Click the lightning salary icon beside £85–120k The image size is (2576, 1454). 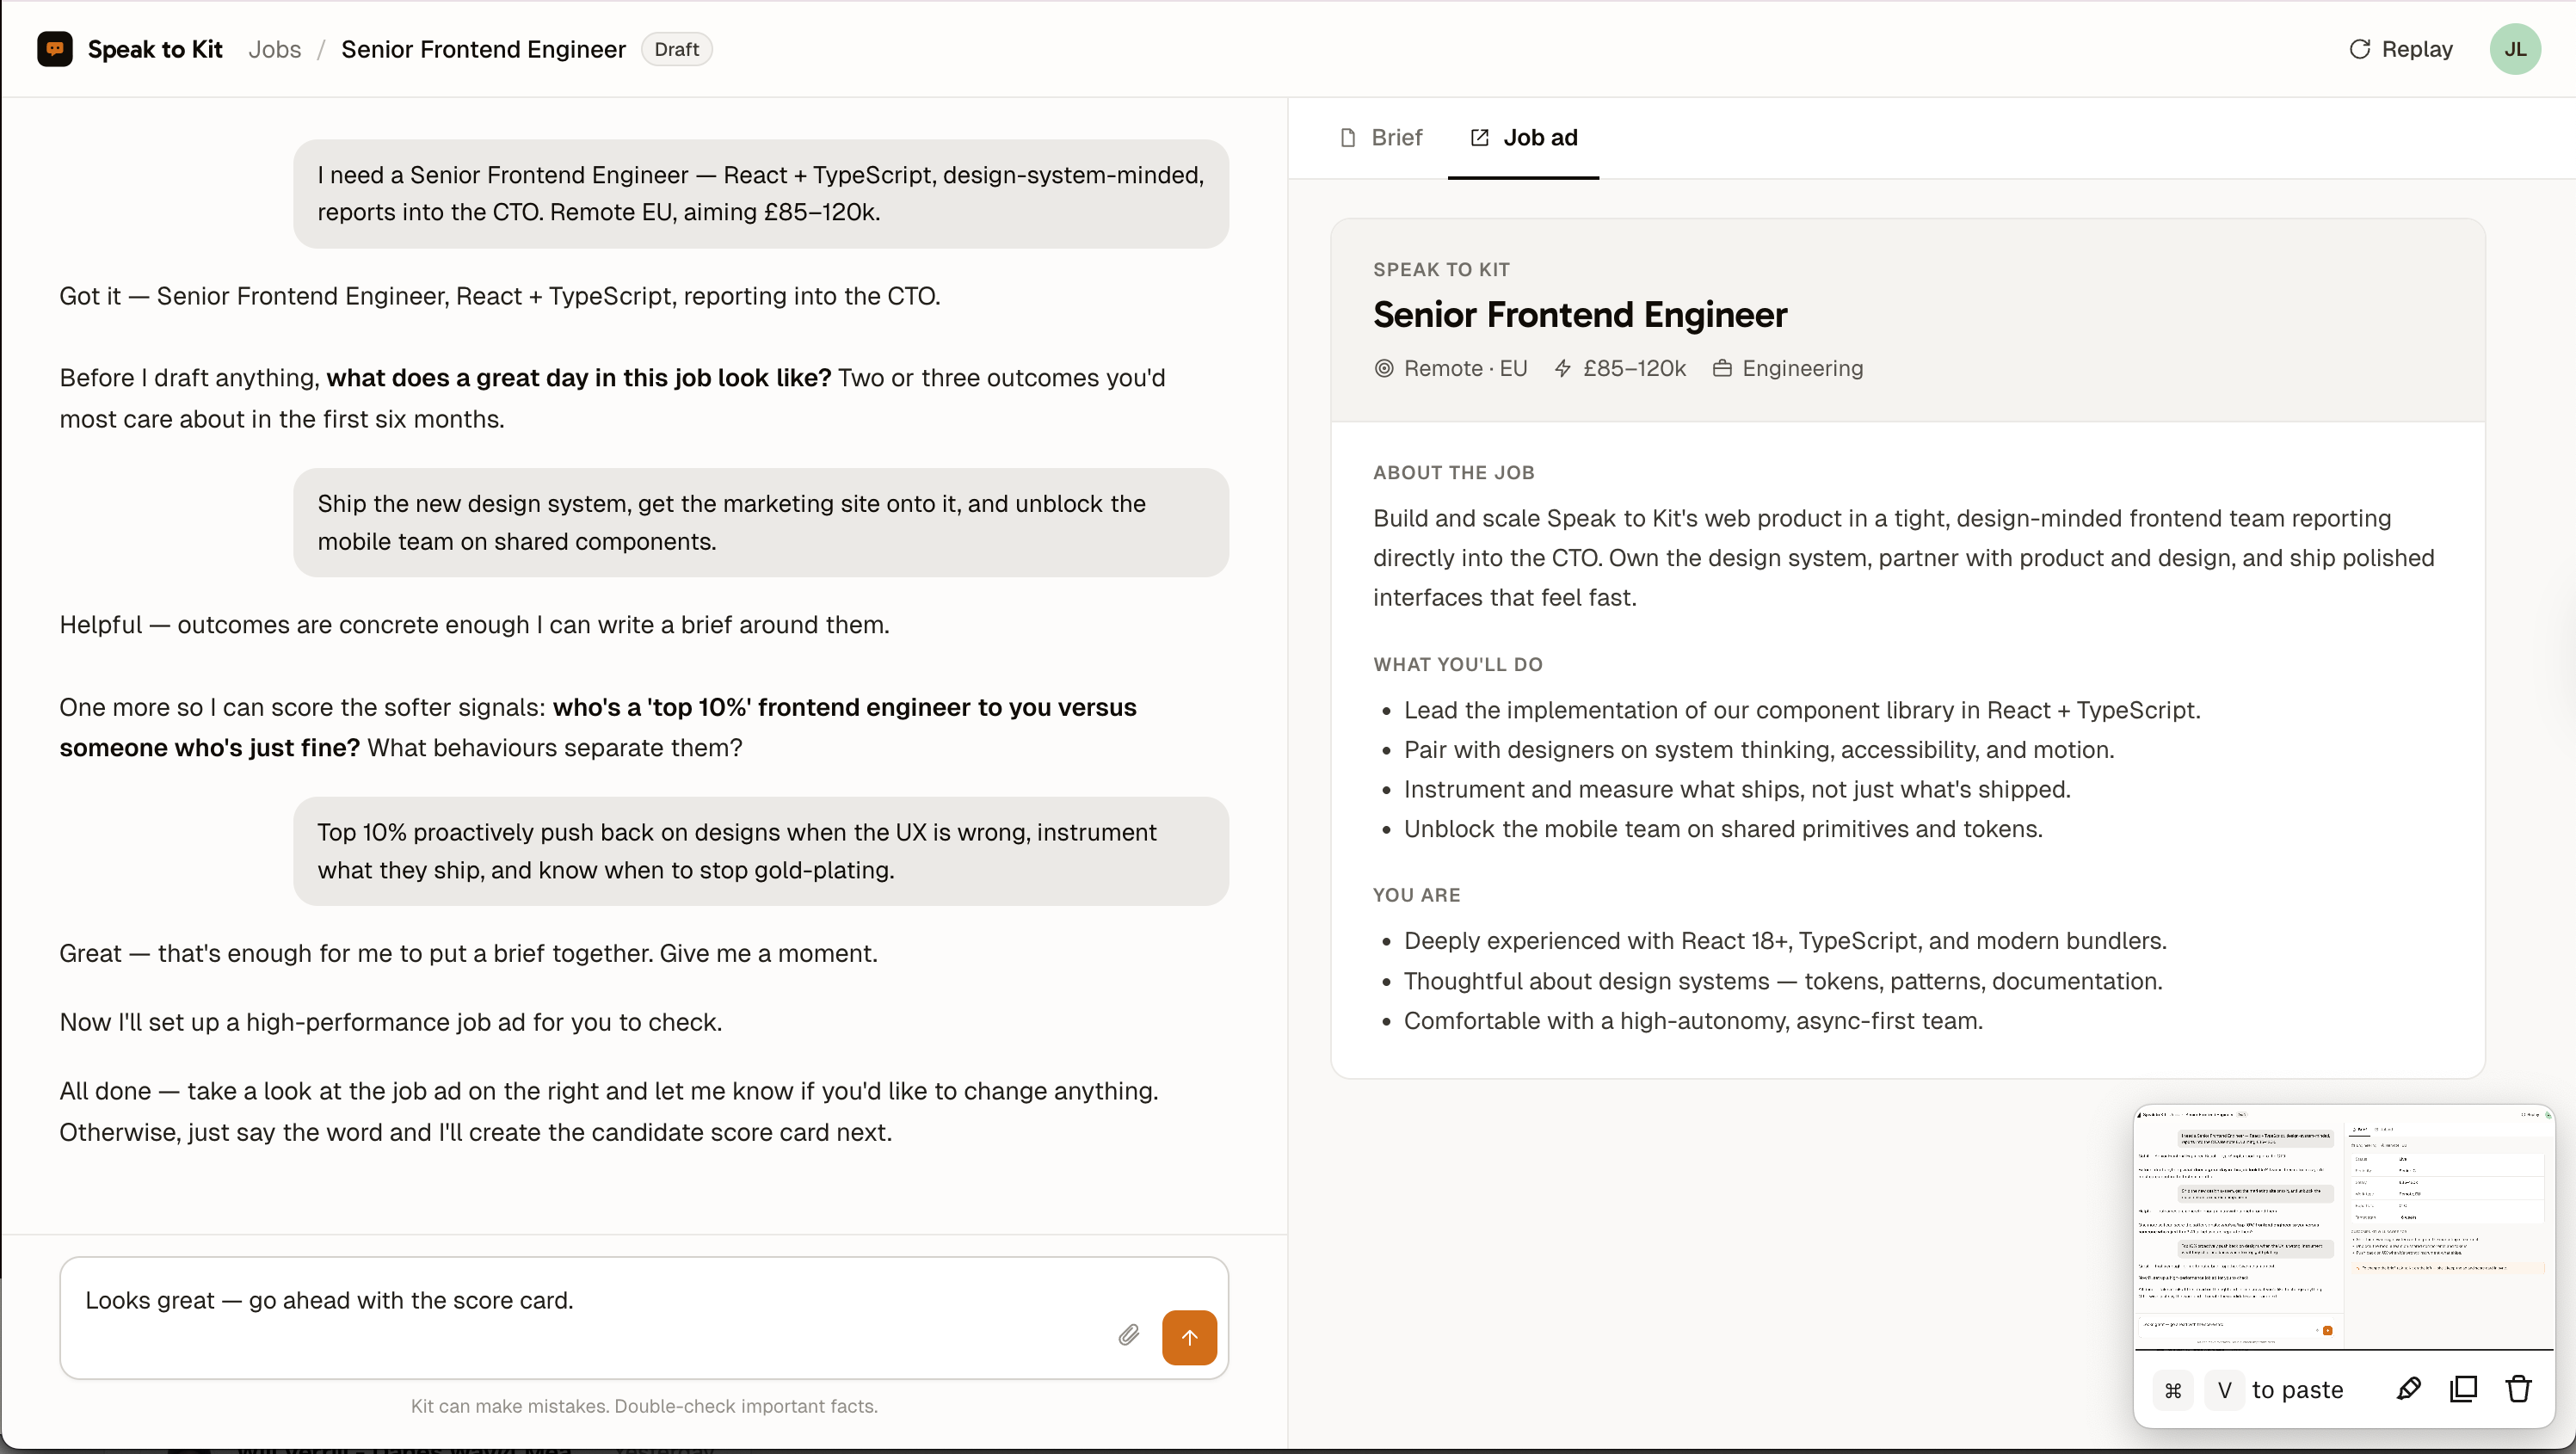point(1563,368)
